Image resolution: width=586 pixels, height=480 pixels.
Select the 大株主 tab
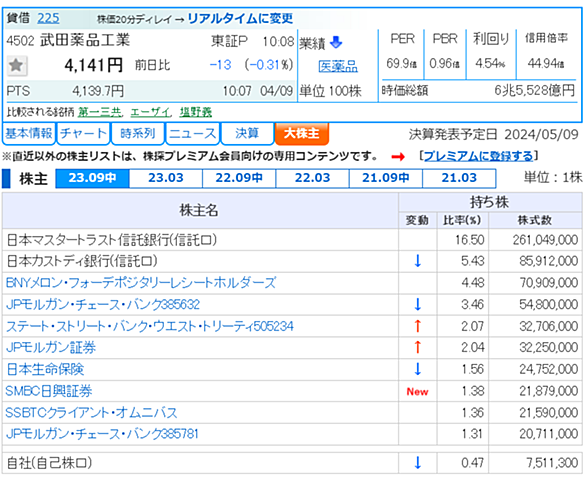[x=302, y=133]
